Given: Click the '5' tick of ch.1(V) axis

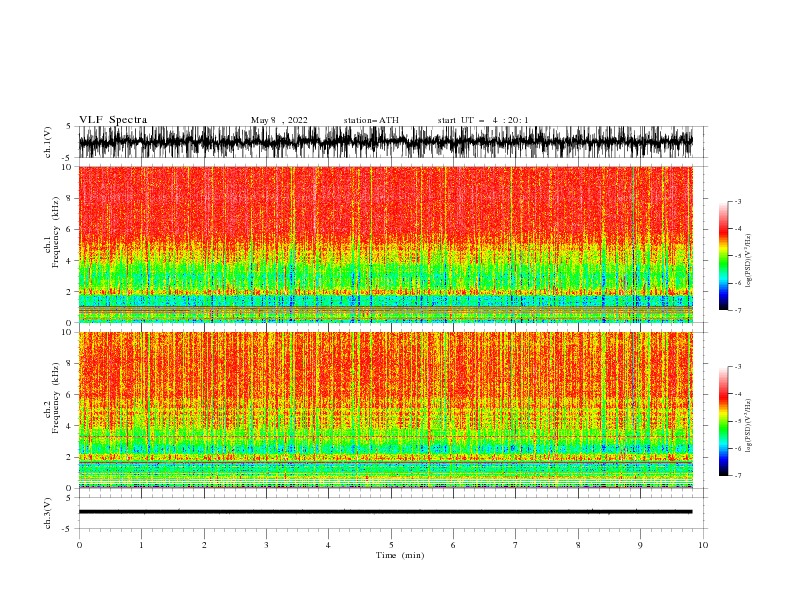Looking at the screenshot, I should pyautogui.click(x=69, y=126).
